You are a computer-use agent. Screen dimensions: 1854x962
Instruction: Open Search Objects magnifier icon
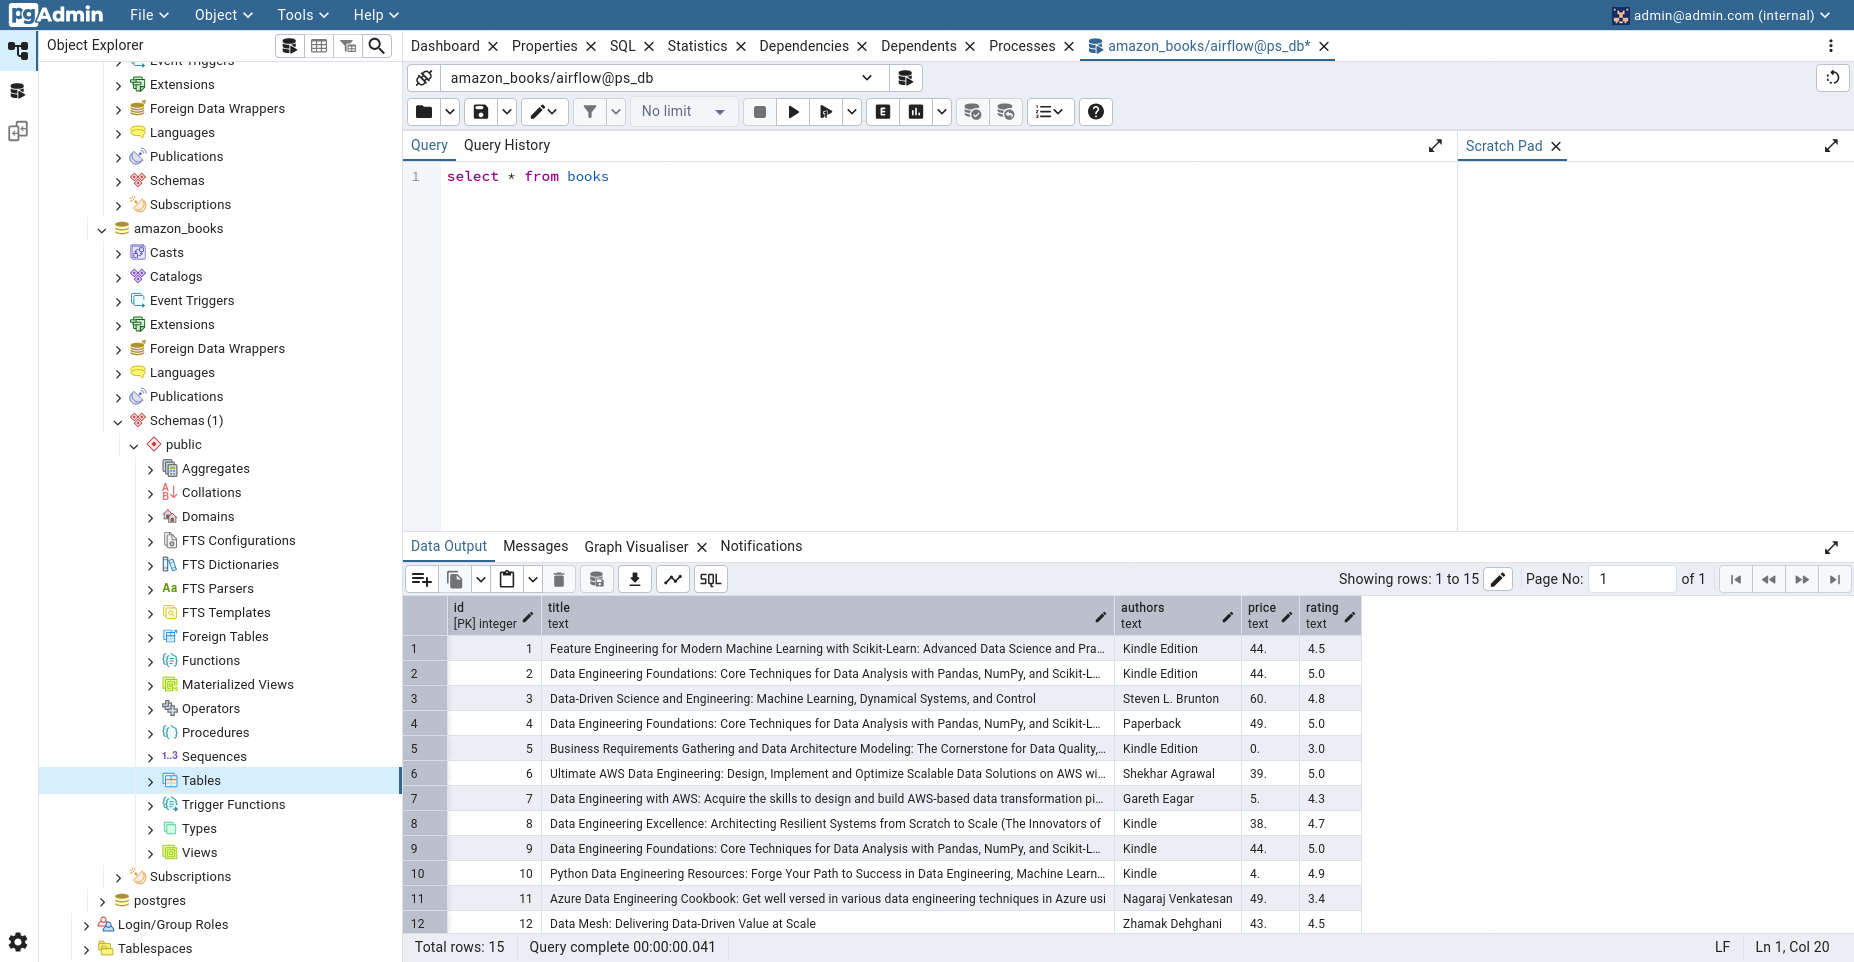tap(377, 46)
